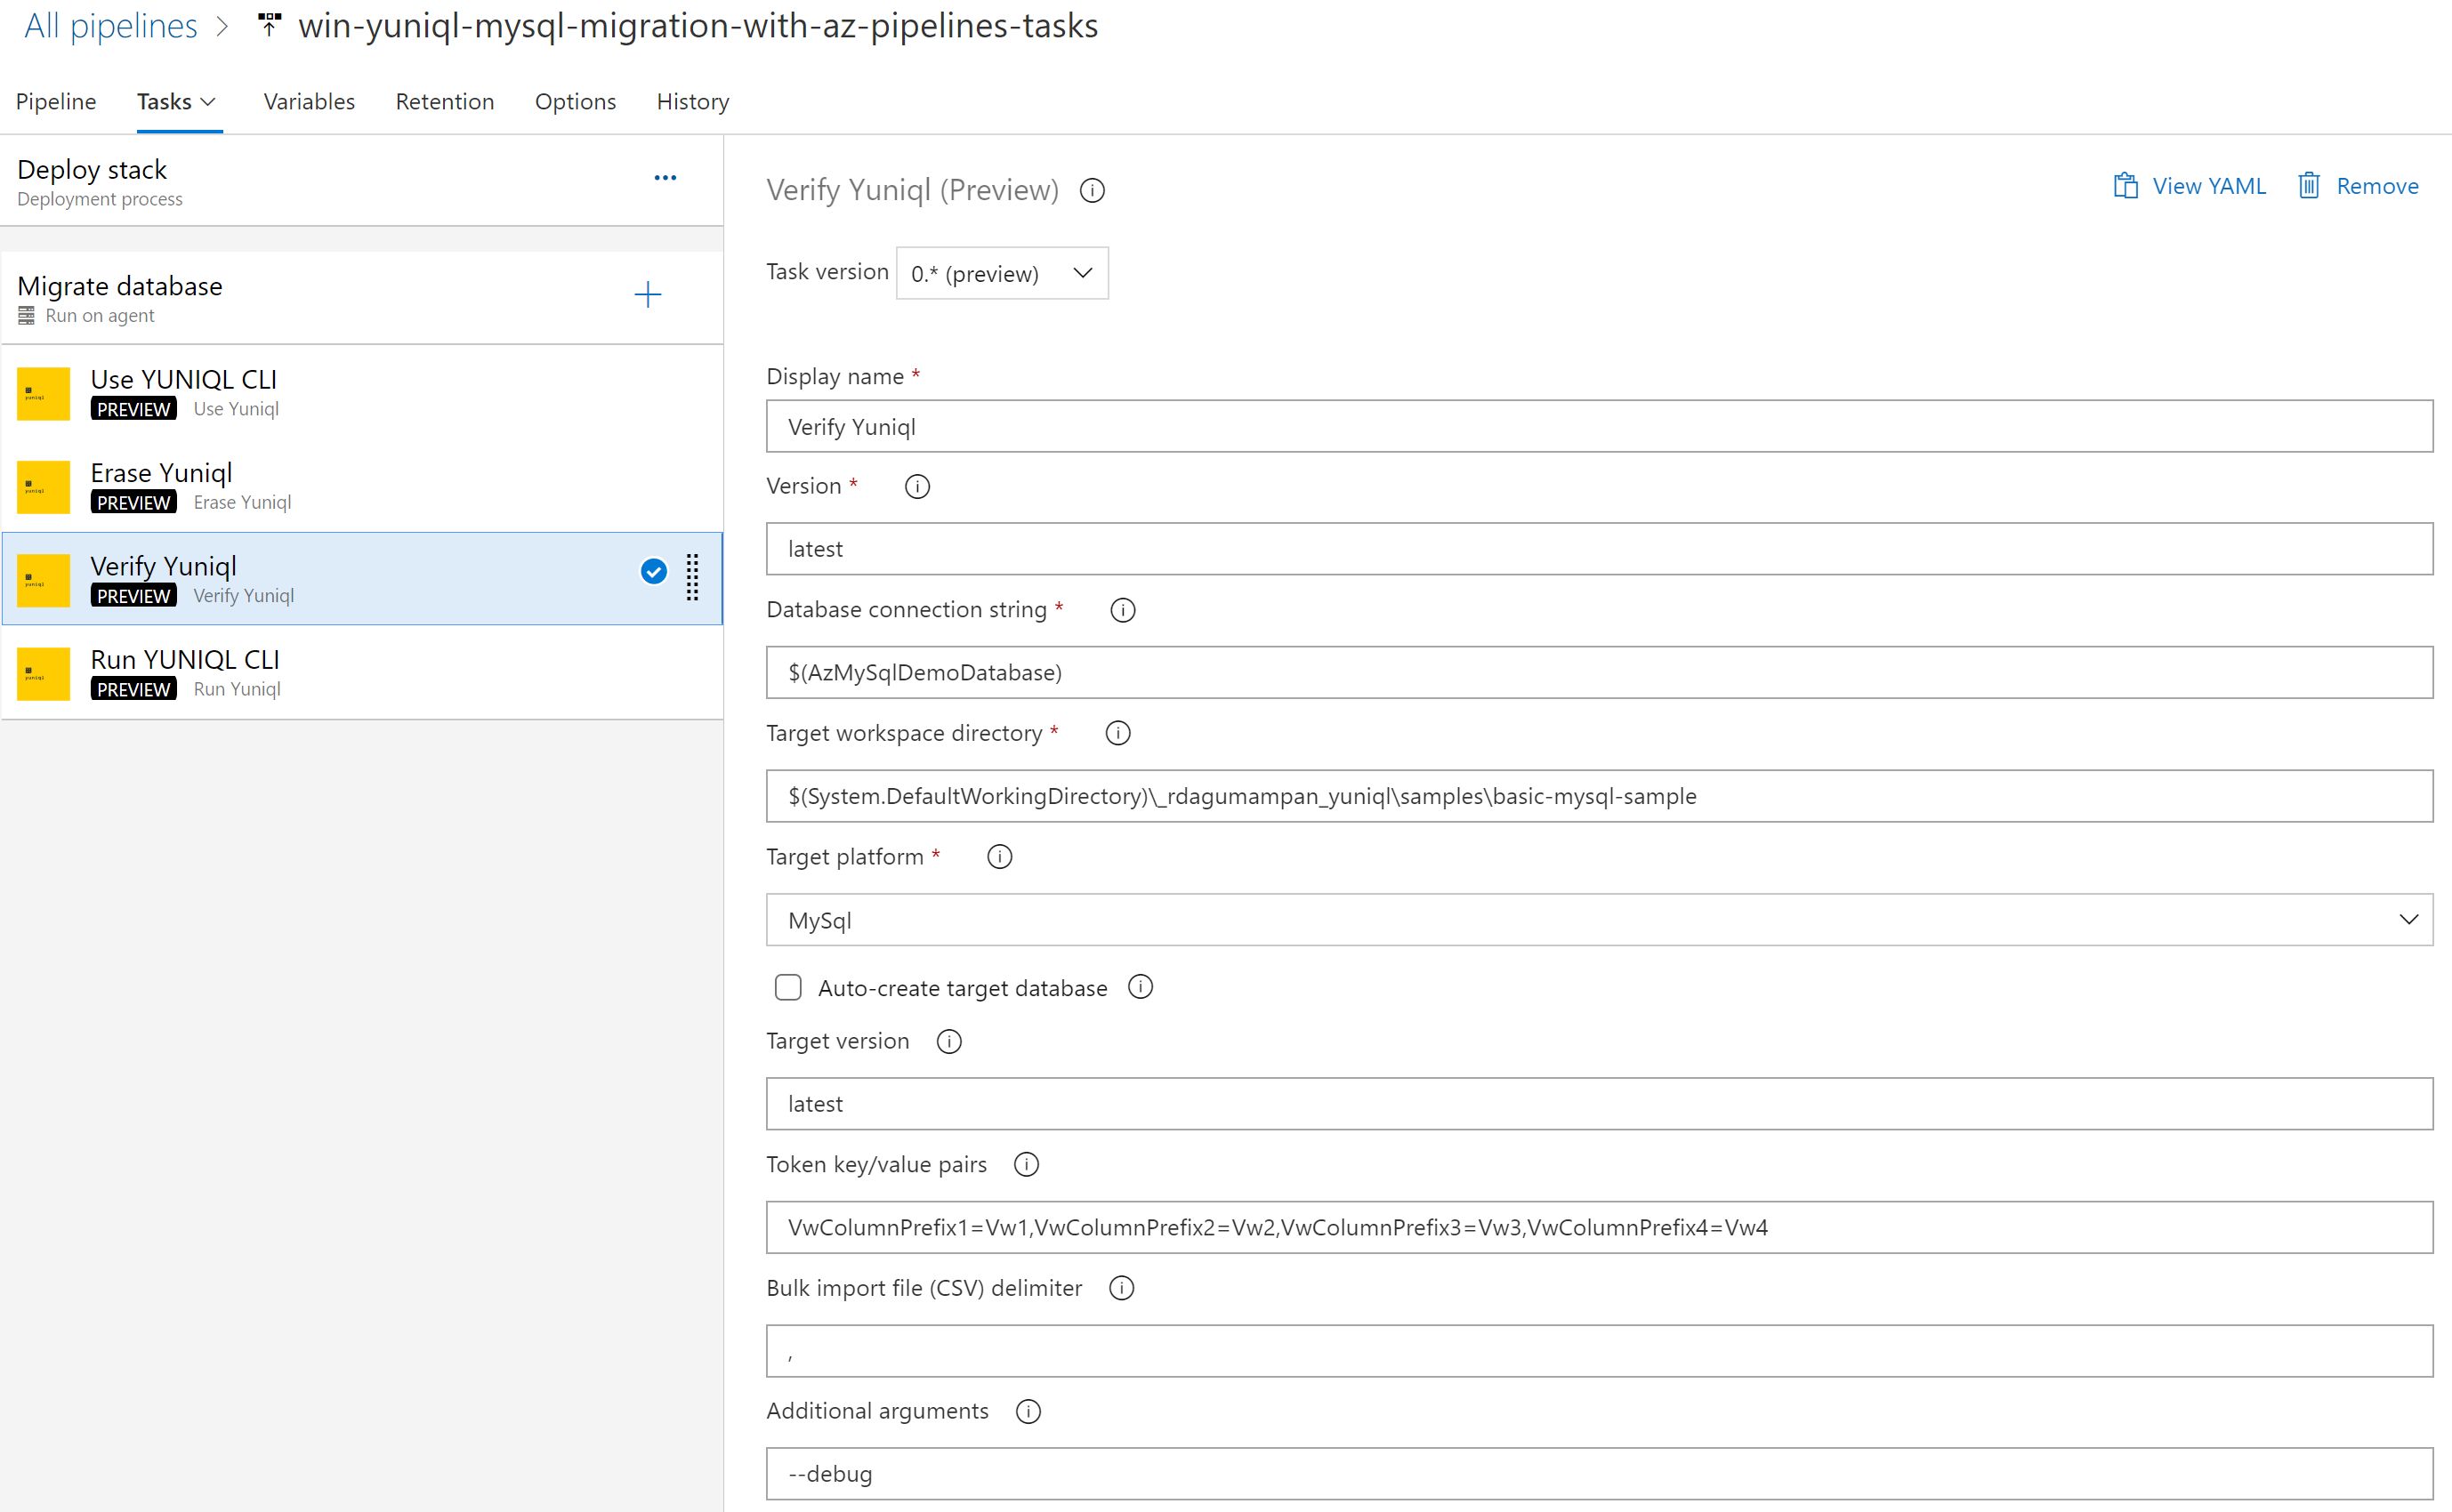
Task: Click the Erase Yuniql yellow task icon
Action: click(42, 487)
